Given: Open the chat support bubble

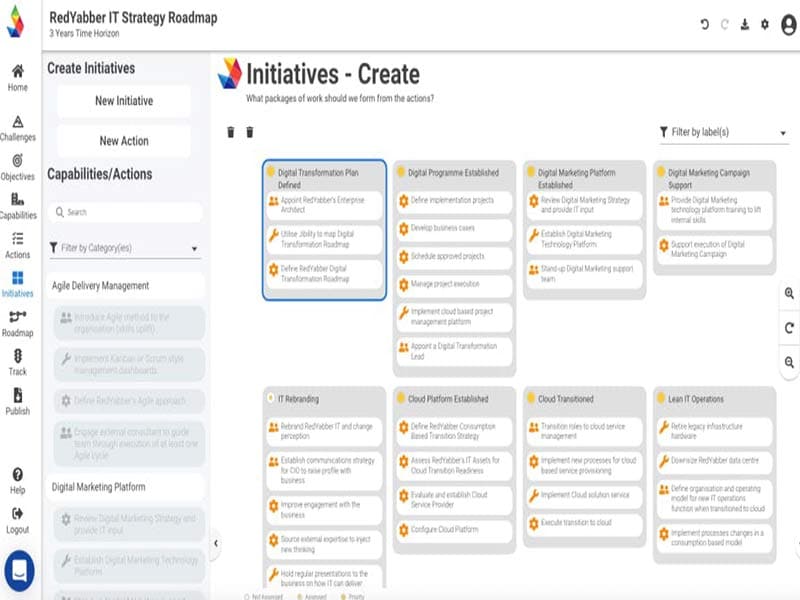Looking at the screenshot, I should click(19, 569).
